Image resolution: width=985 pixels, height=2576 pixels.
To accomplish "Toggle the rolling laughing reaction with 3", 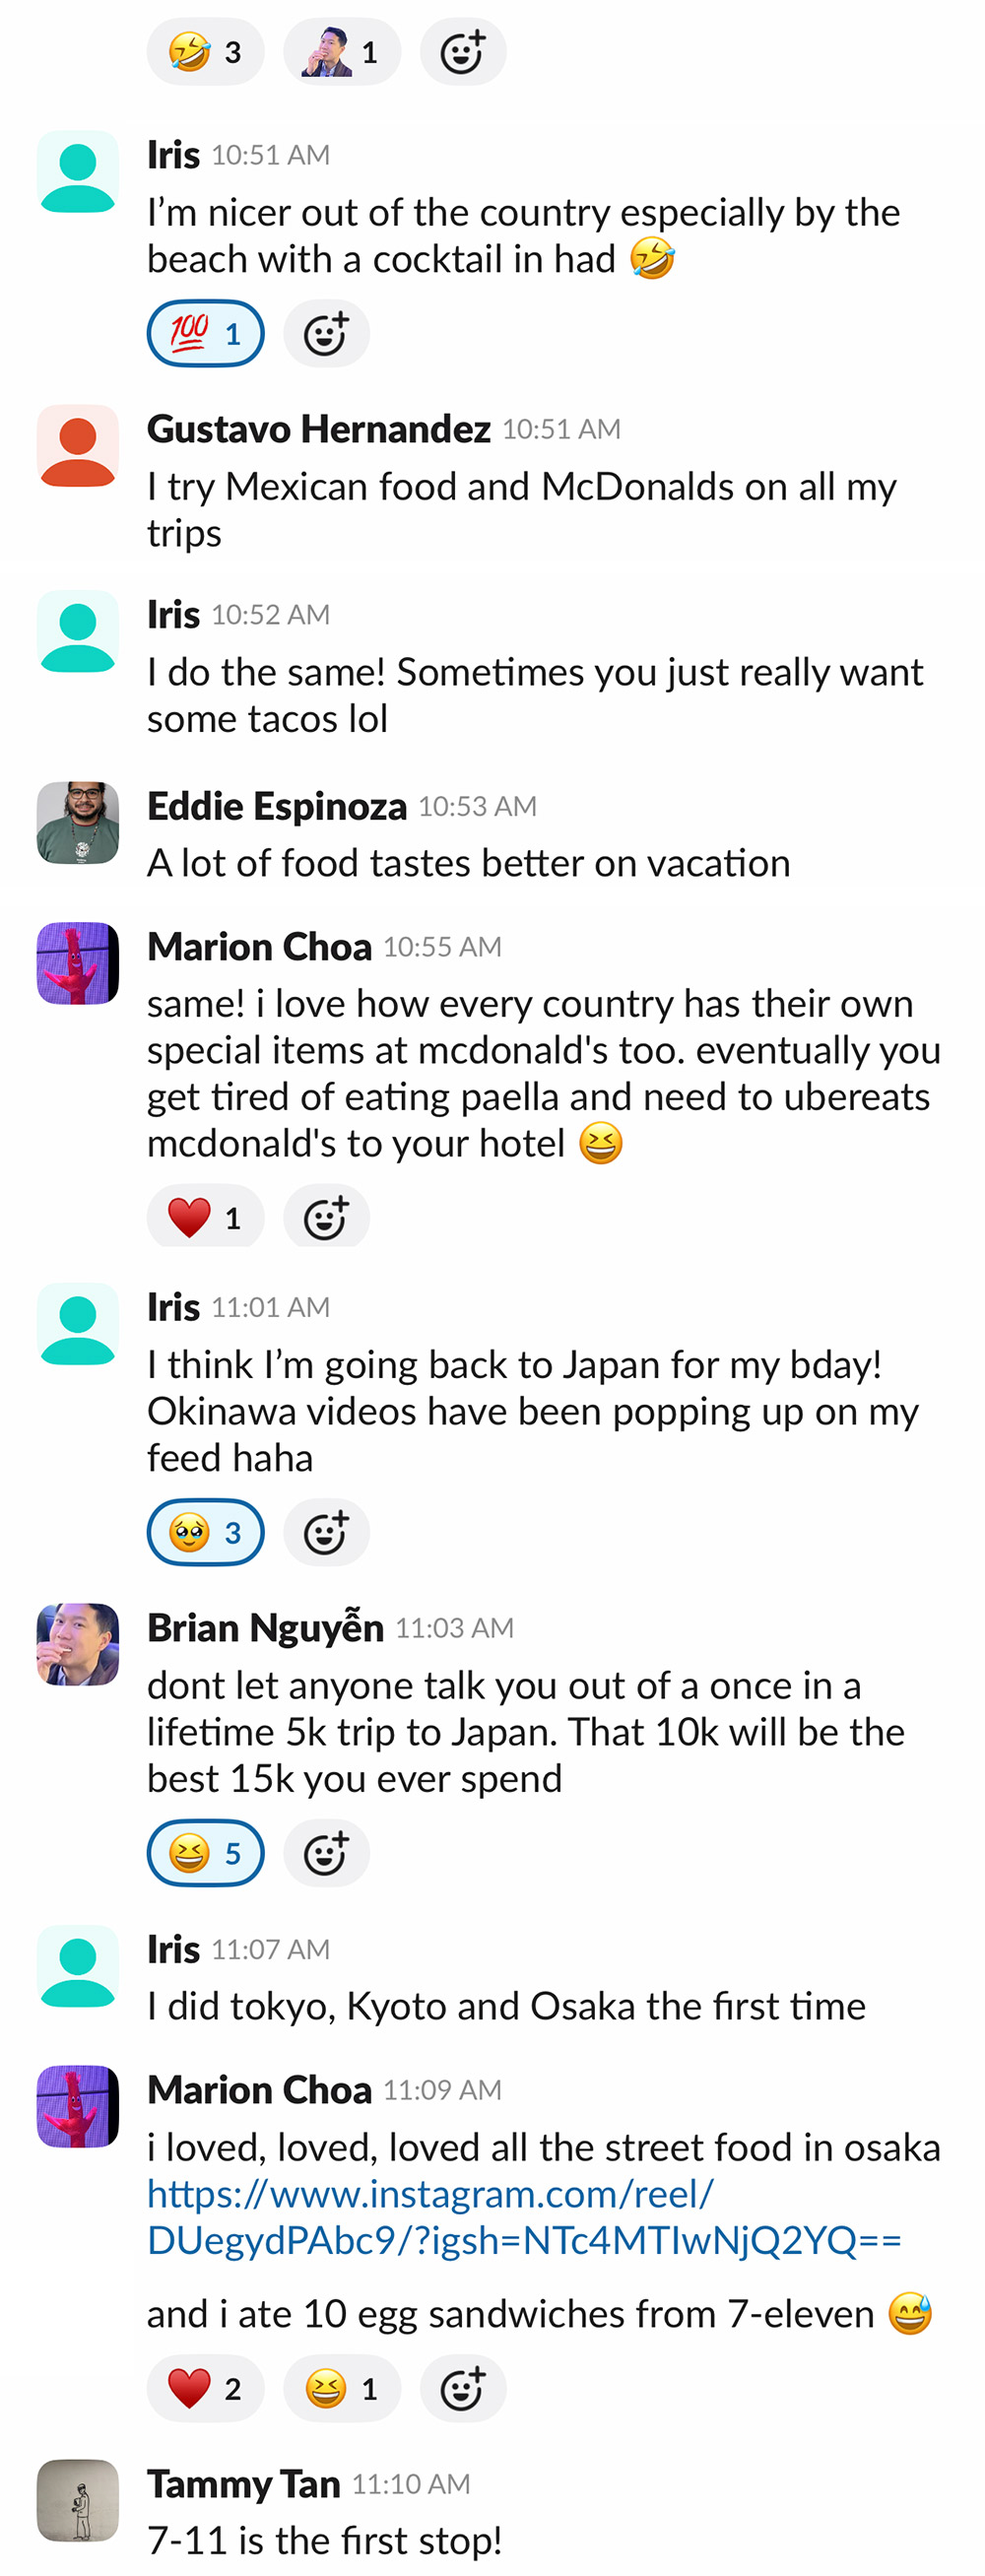I will pyautogui.click(x=205, y=52).
